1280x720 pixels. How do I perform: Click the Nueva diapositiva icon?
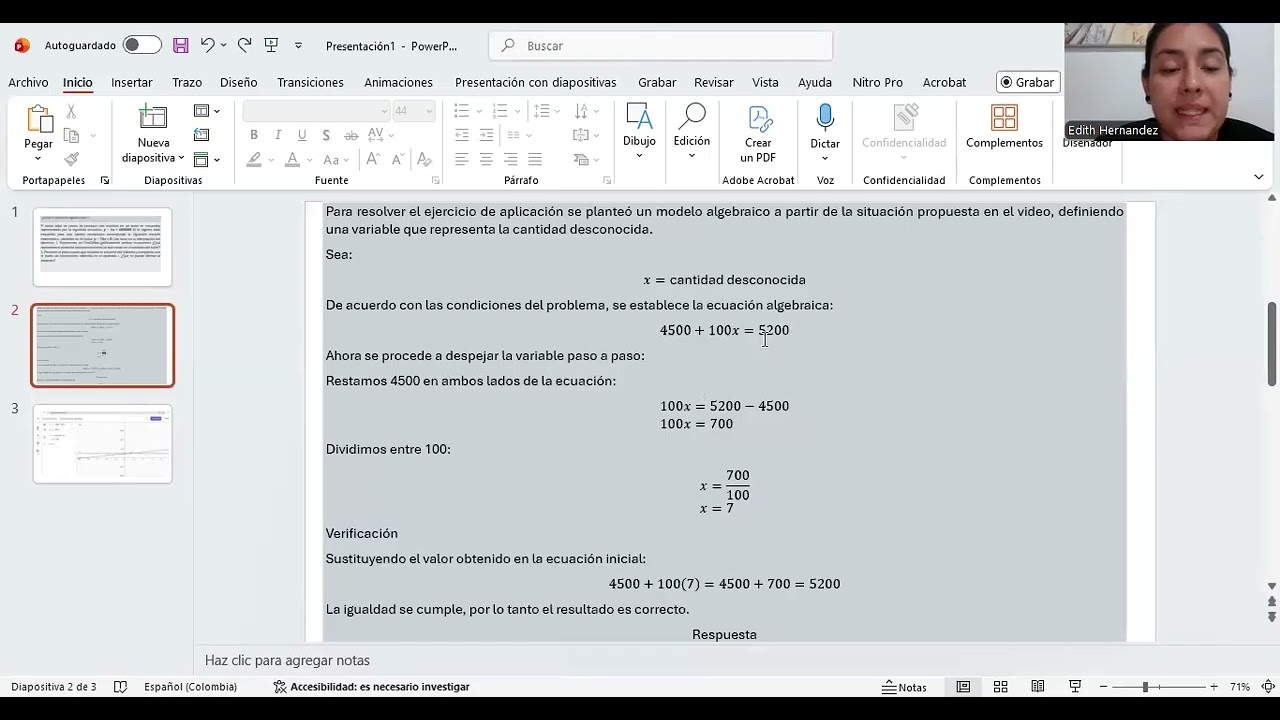pyautogui.click(x=153, y=117)
